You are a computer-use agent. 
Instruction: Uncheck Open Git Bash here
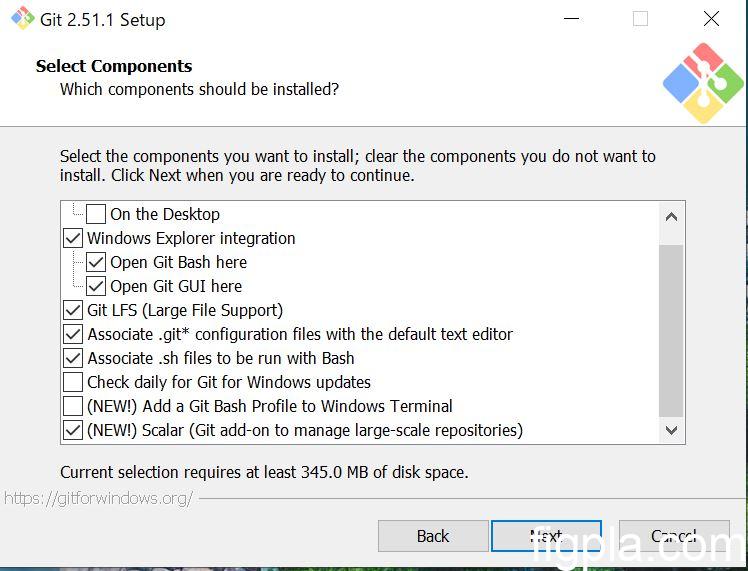coord(96,262)
